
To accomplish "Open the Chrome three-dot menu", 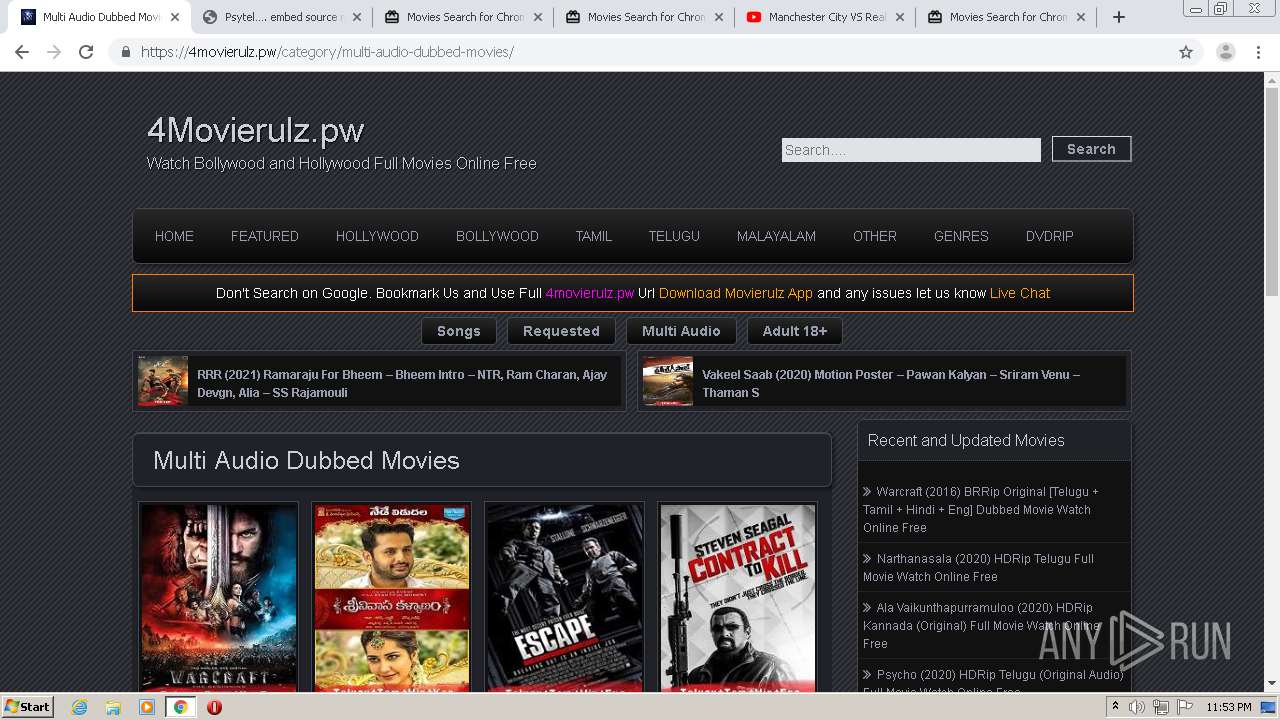I will (x=1258, y=52).
